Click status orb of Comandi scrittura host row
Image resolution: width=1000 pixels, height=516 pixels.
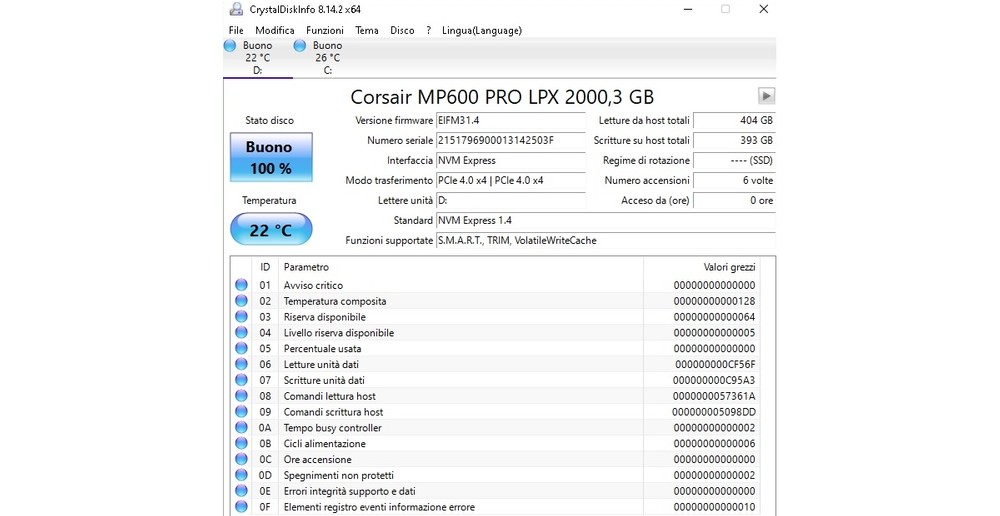coord(241,412)
